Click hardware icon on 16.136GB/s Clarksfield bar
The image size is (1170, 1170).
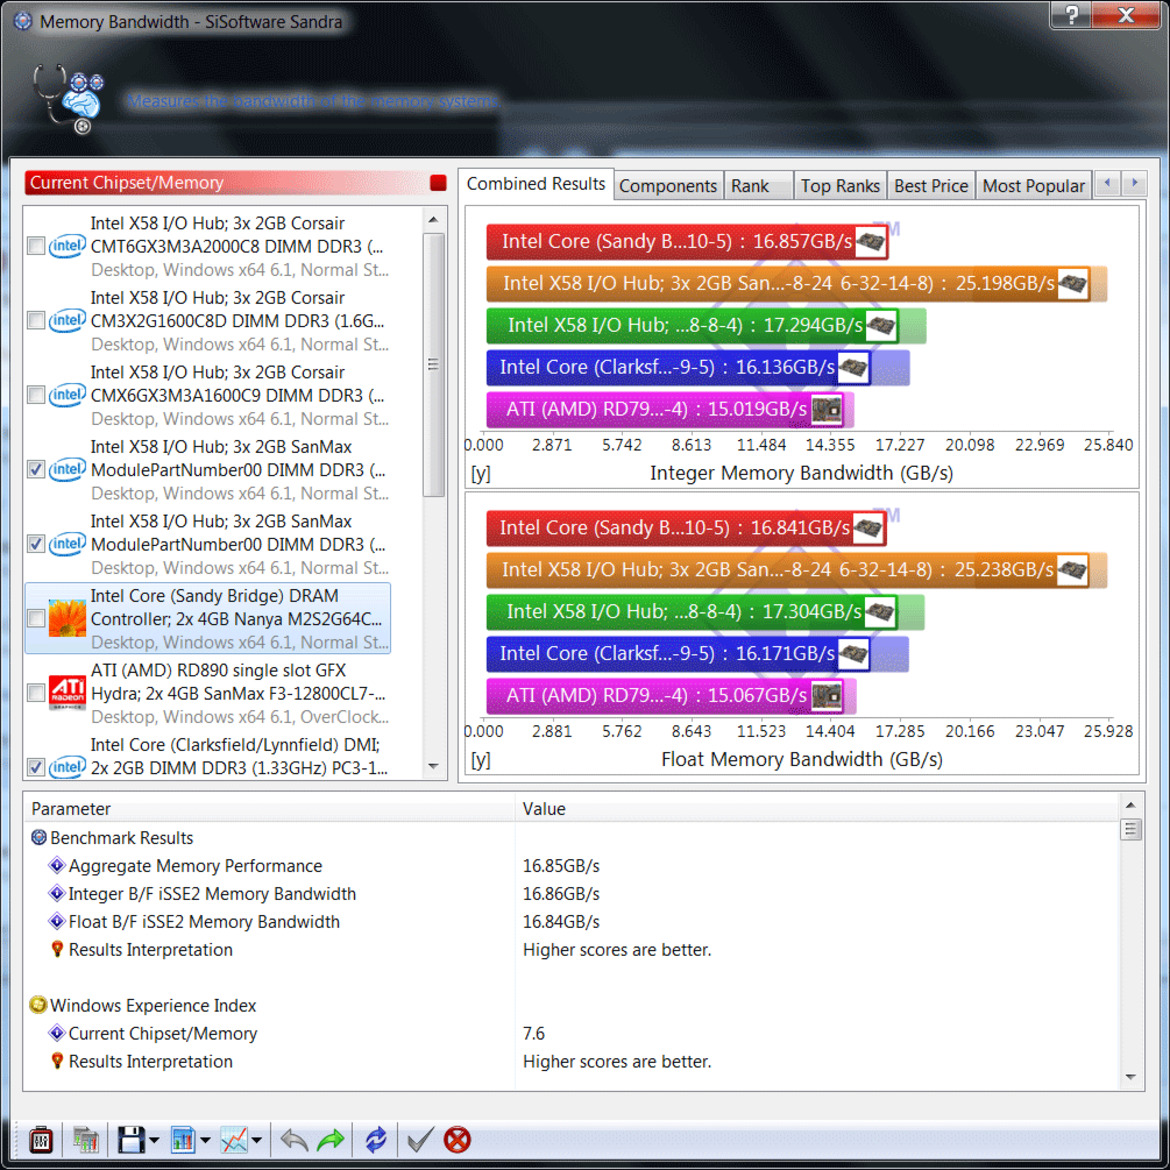tap(853, 367)
